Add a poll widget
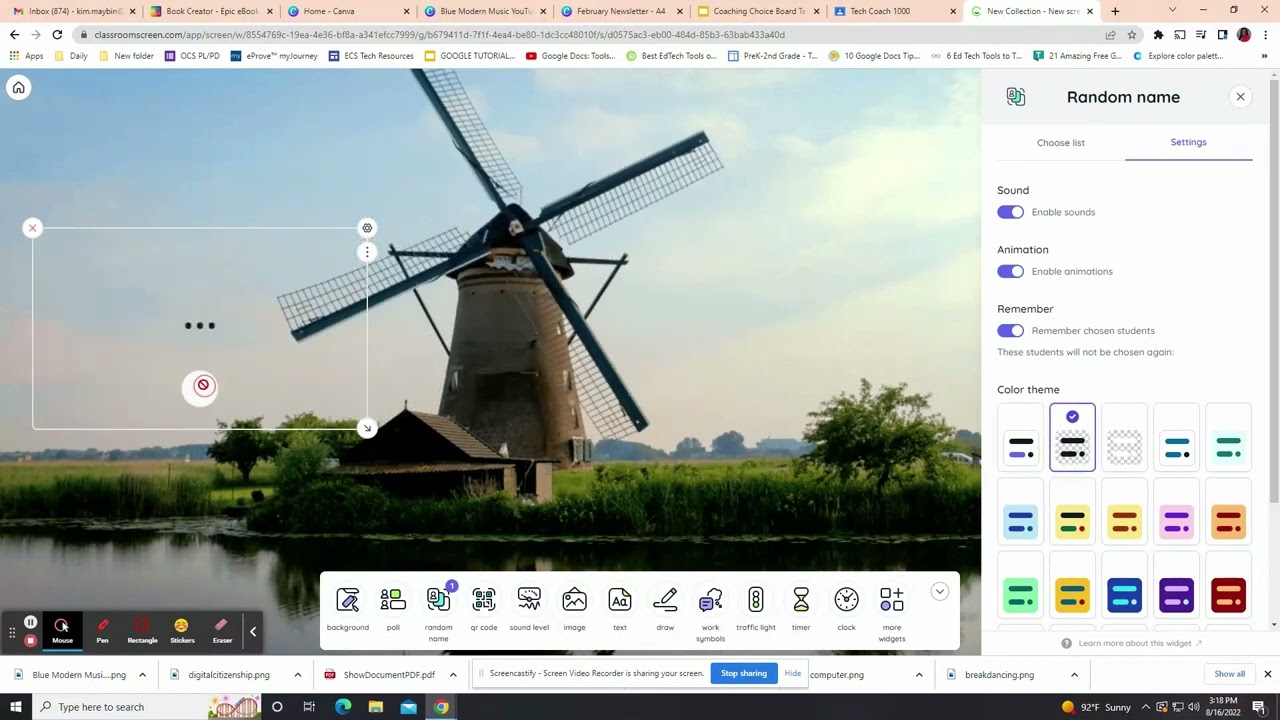Screen dimensions: 1280x720 pos(393,609)
